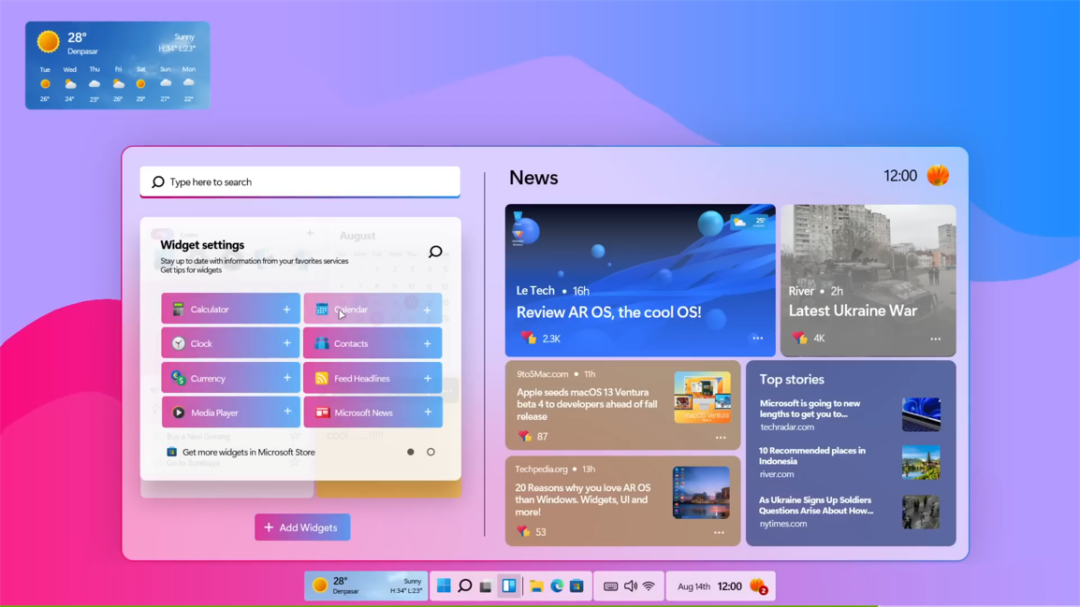Select the Currency widget tile
The image size is (1080, 607).
click(231, 378)
